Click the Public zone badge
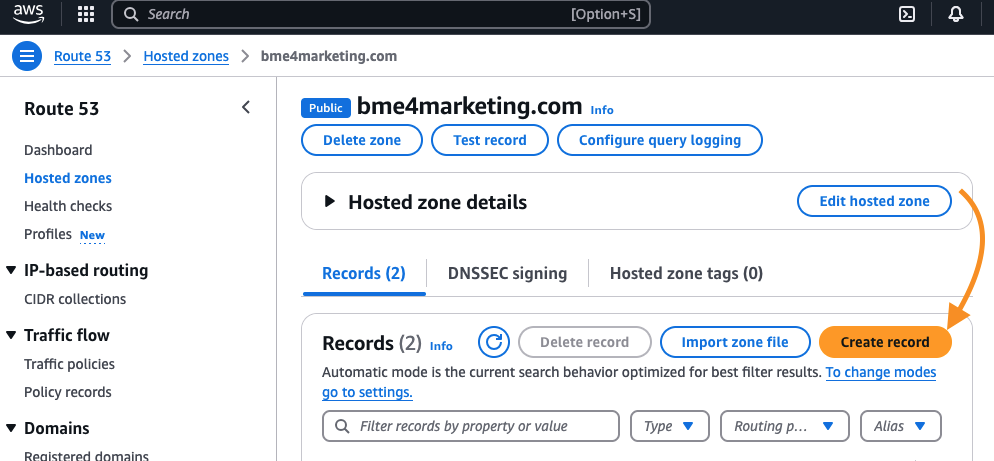The image size is (994, 461). [326, 108]
